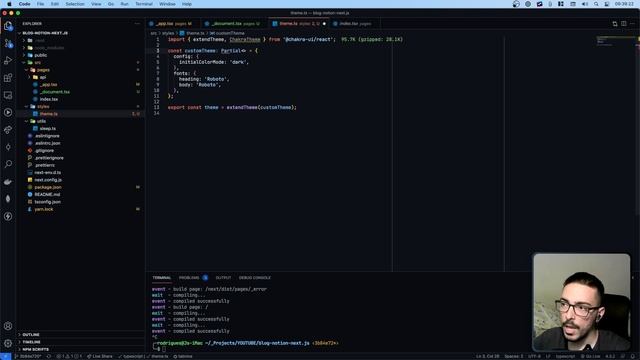Open the Live Share activity bar view

pos(8,130)
